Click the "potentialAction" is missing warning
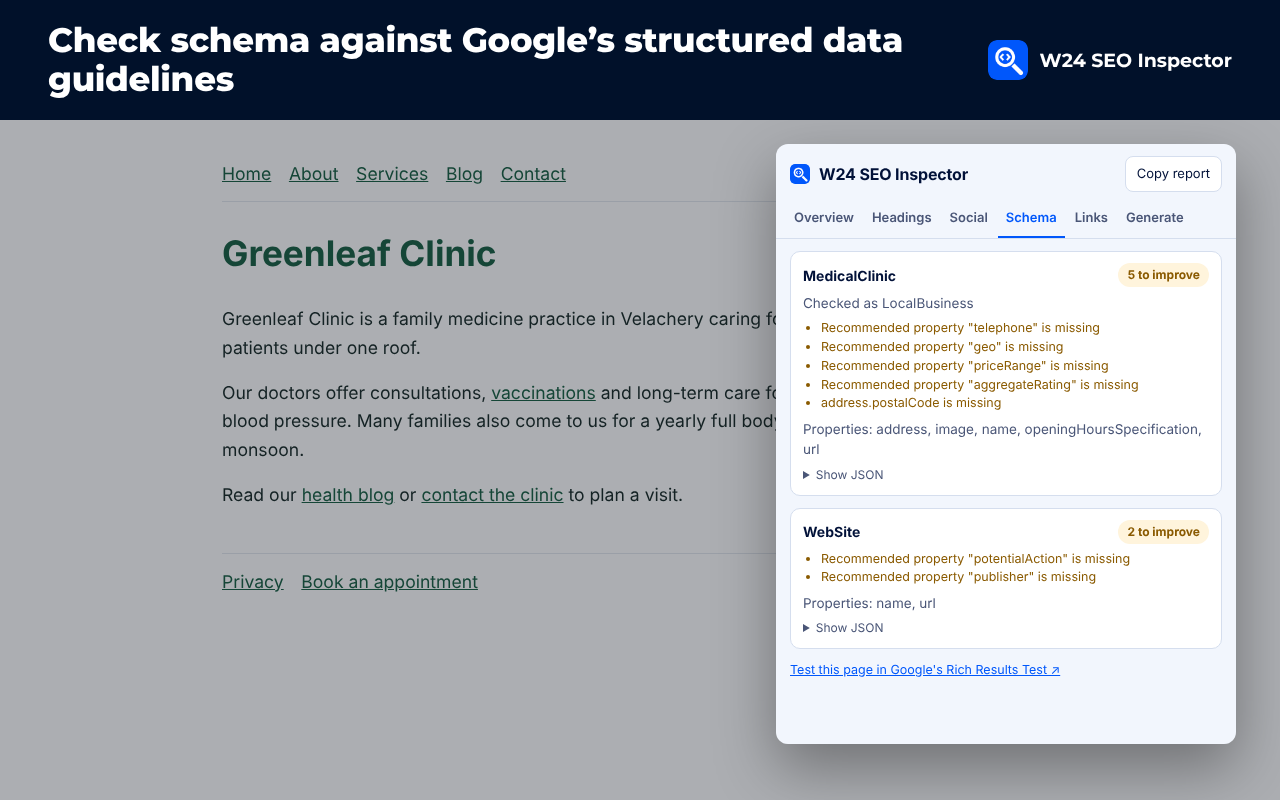1280x800 pixels. (975, 559)
